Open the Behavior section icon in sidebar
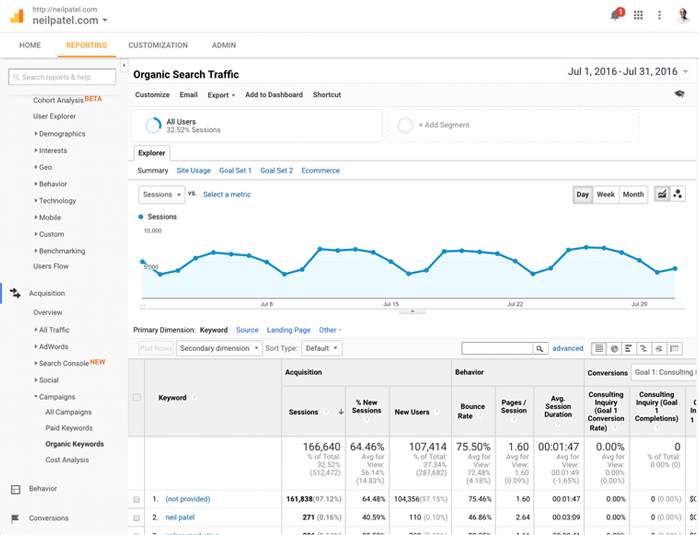699x535 pixels. 16,489
